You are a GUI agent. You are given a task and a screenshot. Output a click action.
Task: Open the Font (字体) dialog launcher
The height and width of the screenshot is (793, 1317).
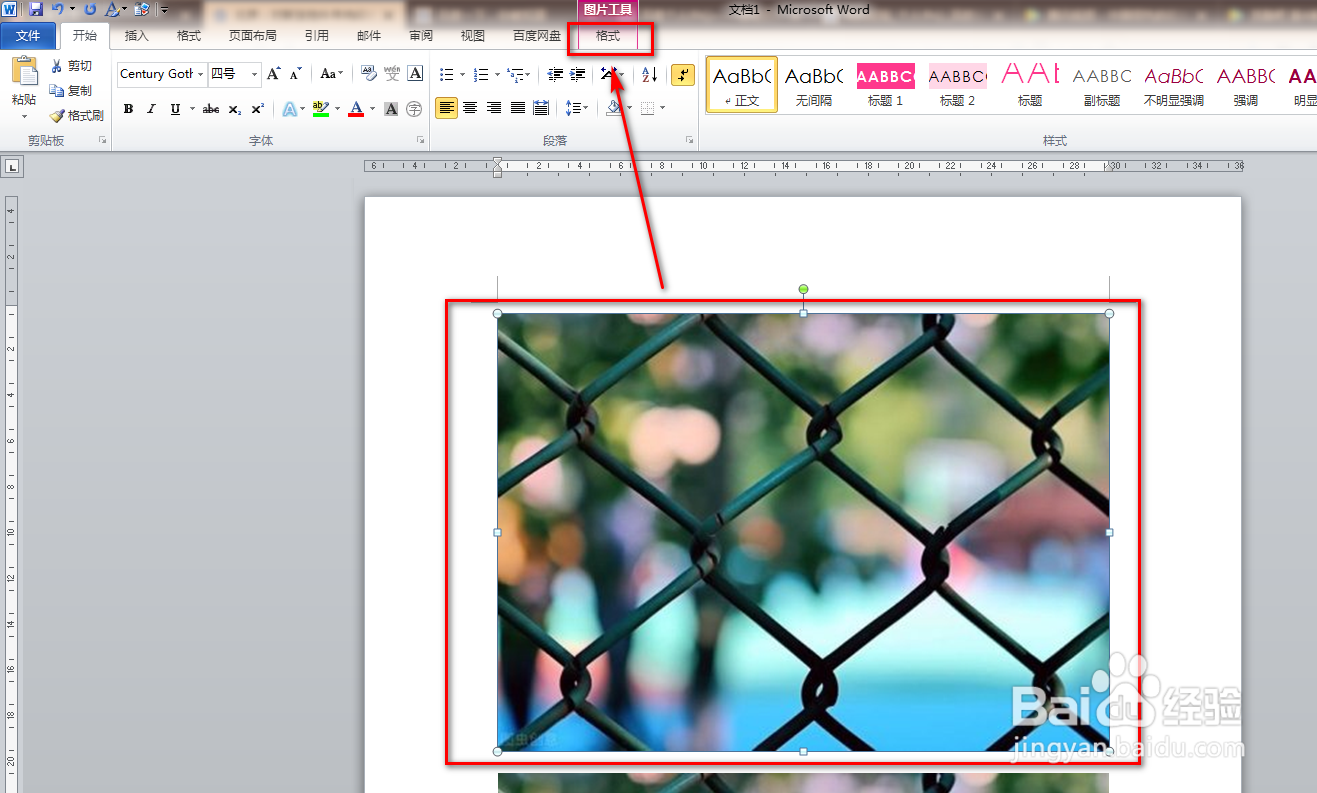(x=420, y=141)
